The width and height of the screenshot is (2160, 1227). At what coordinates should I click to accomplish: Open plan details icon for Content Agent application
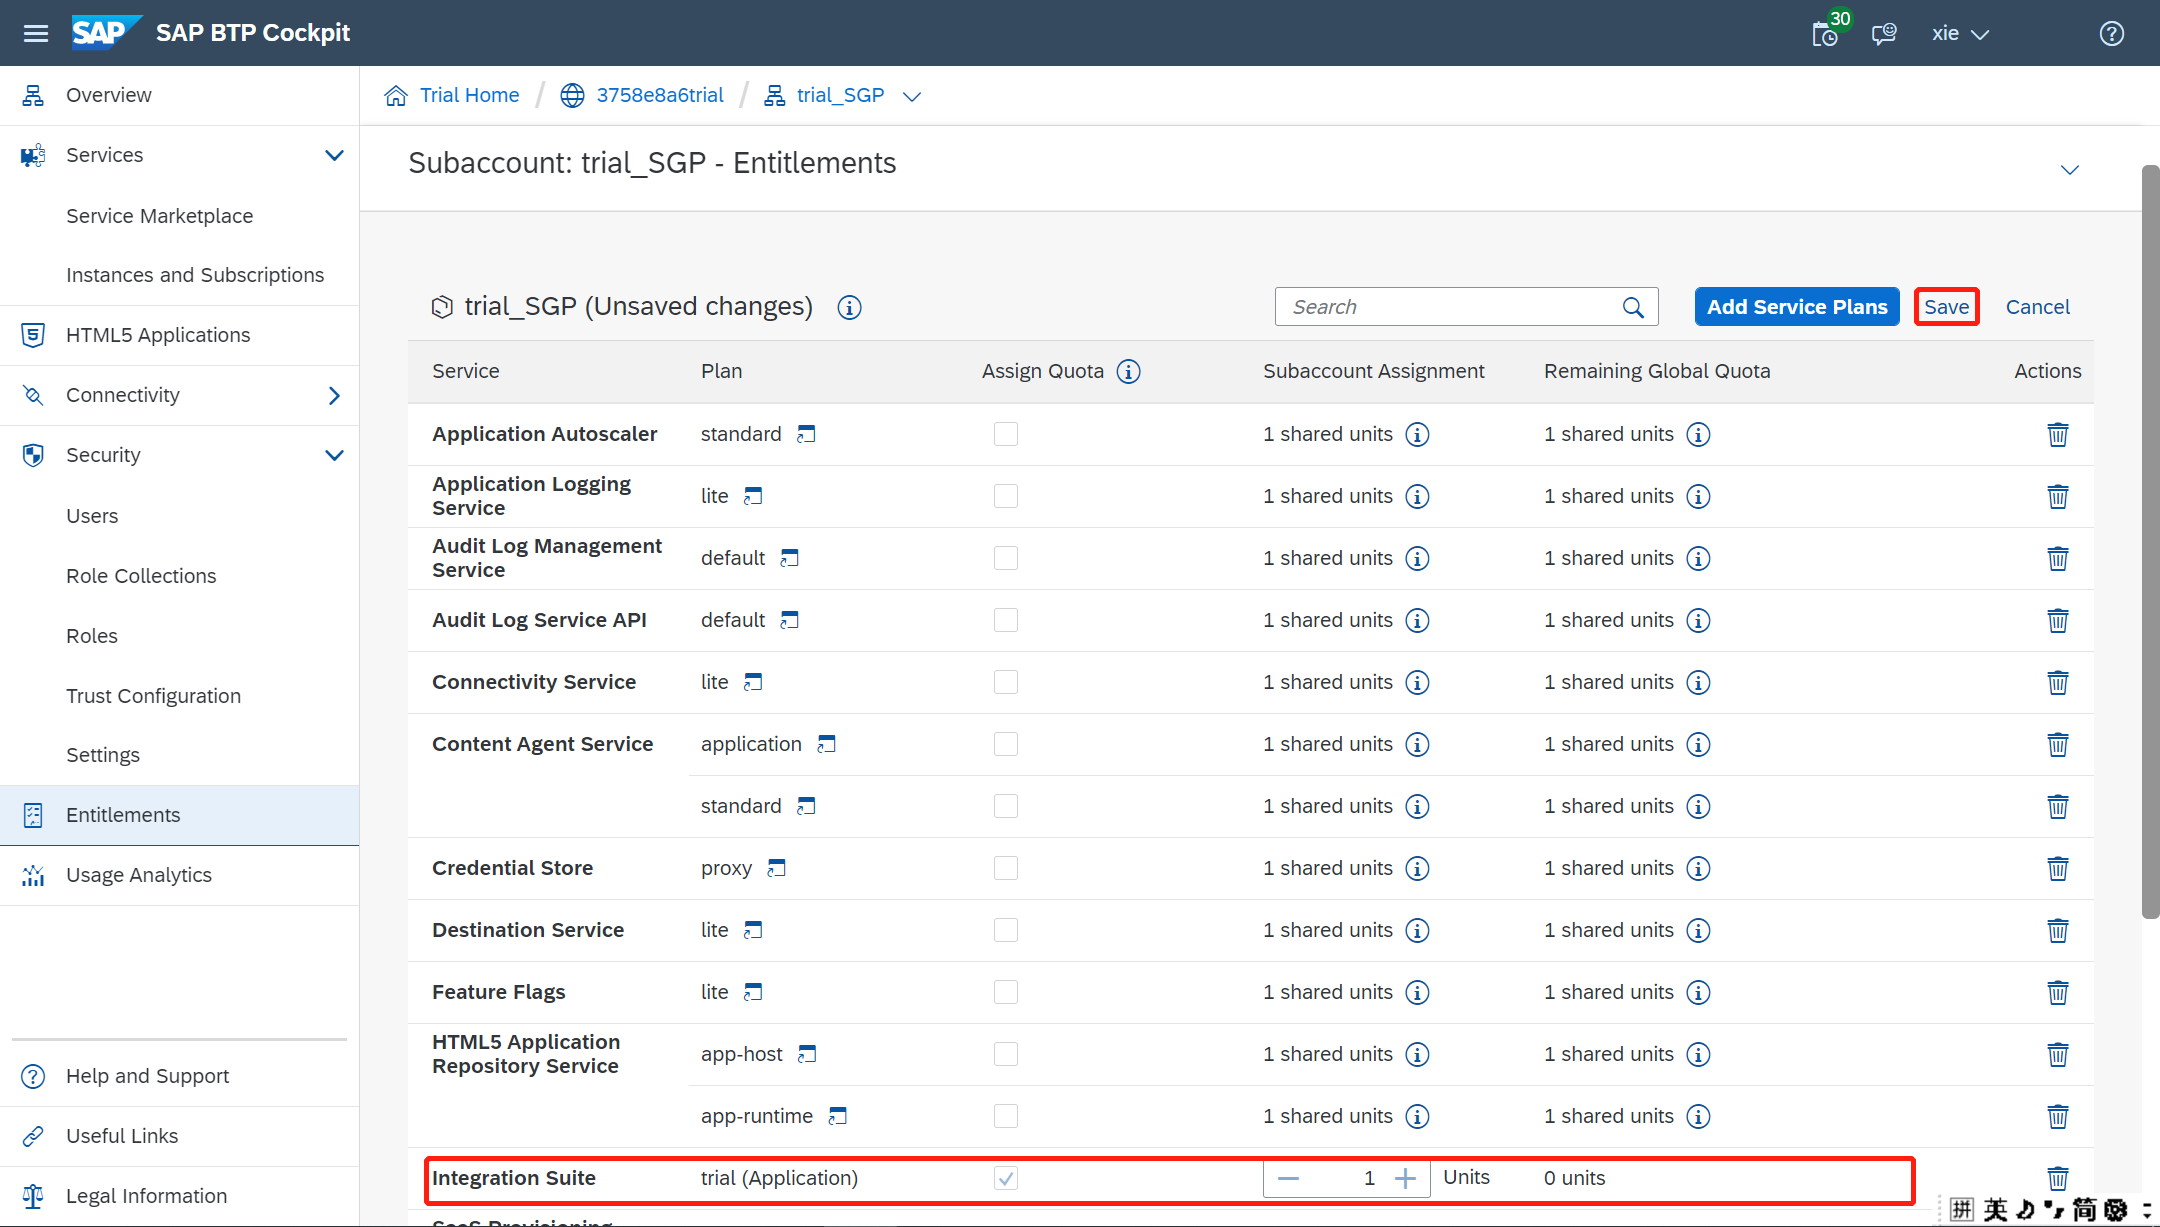coord(826,744)
